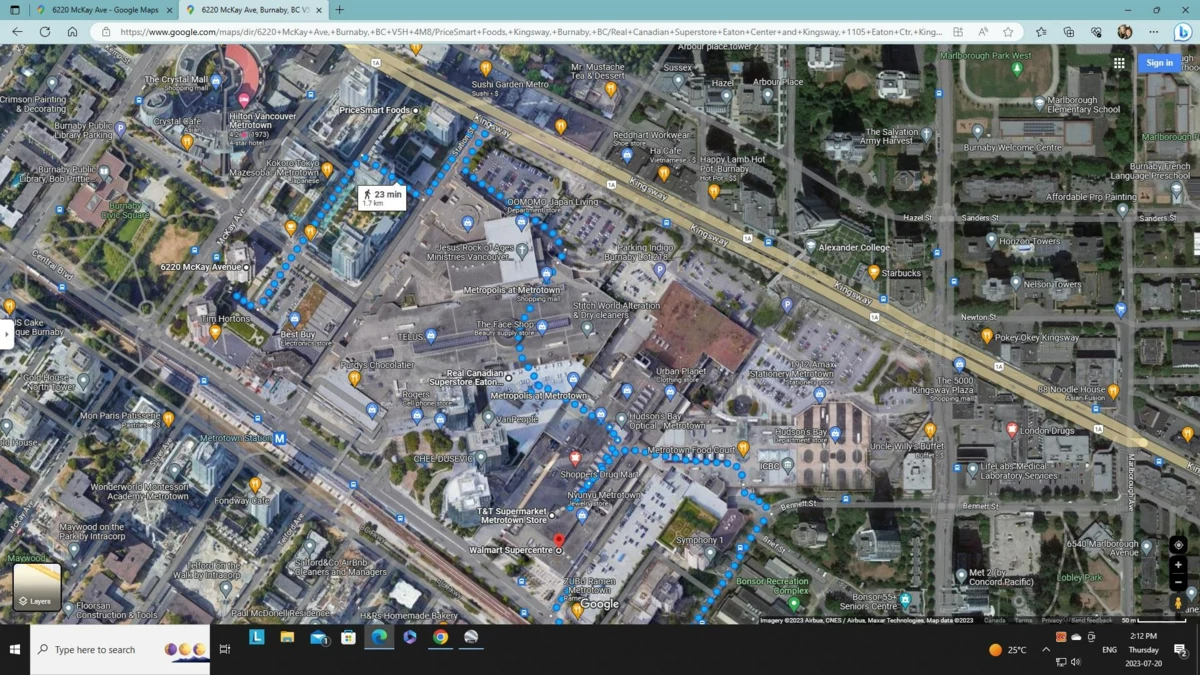This screenshot has width=1200, height=675.
Task: Show your current location on map
Action: (1178, 545)
